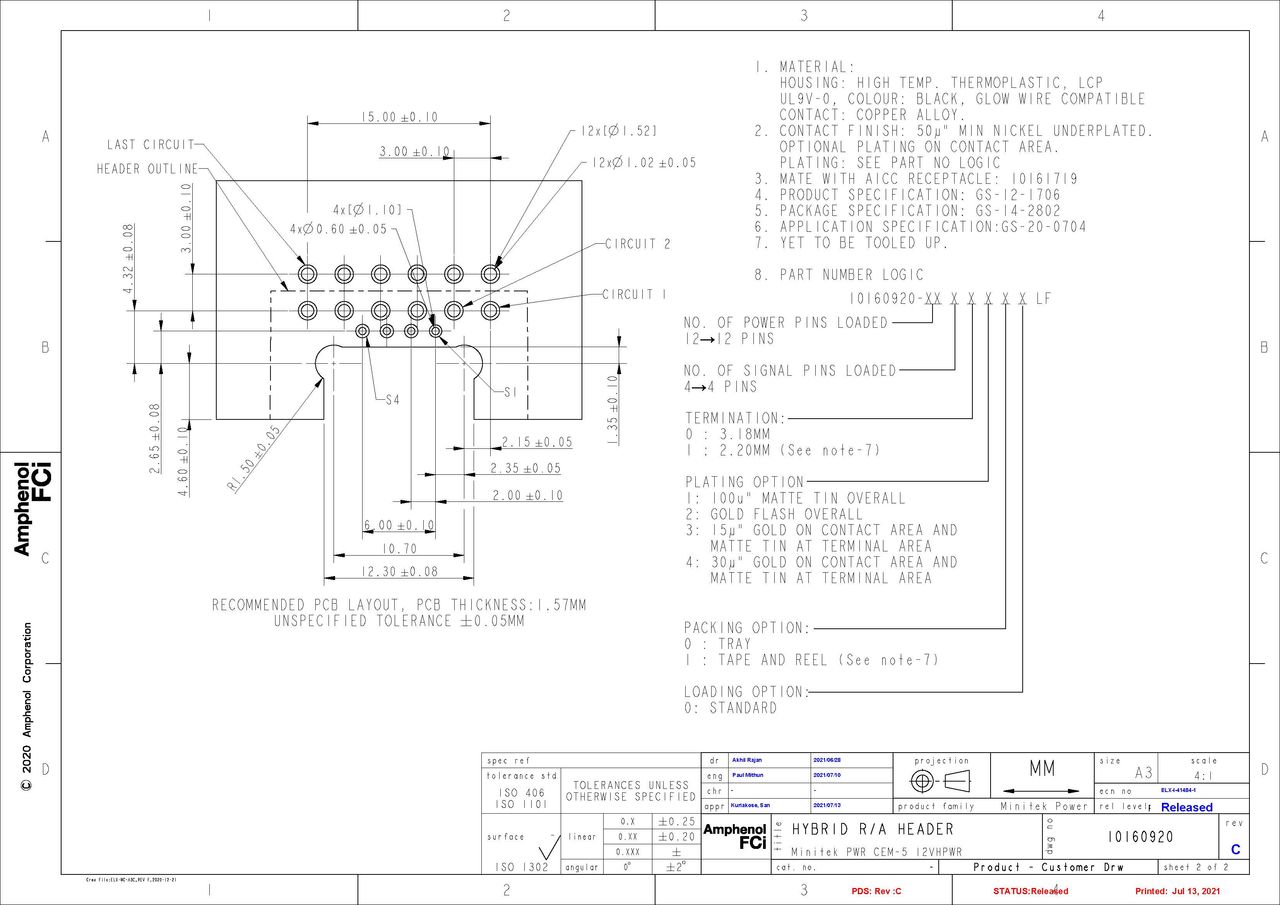Select note '1. MATERIAL:' heading

tap(805, 67)
